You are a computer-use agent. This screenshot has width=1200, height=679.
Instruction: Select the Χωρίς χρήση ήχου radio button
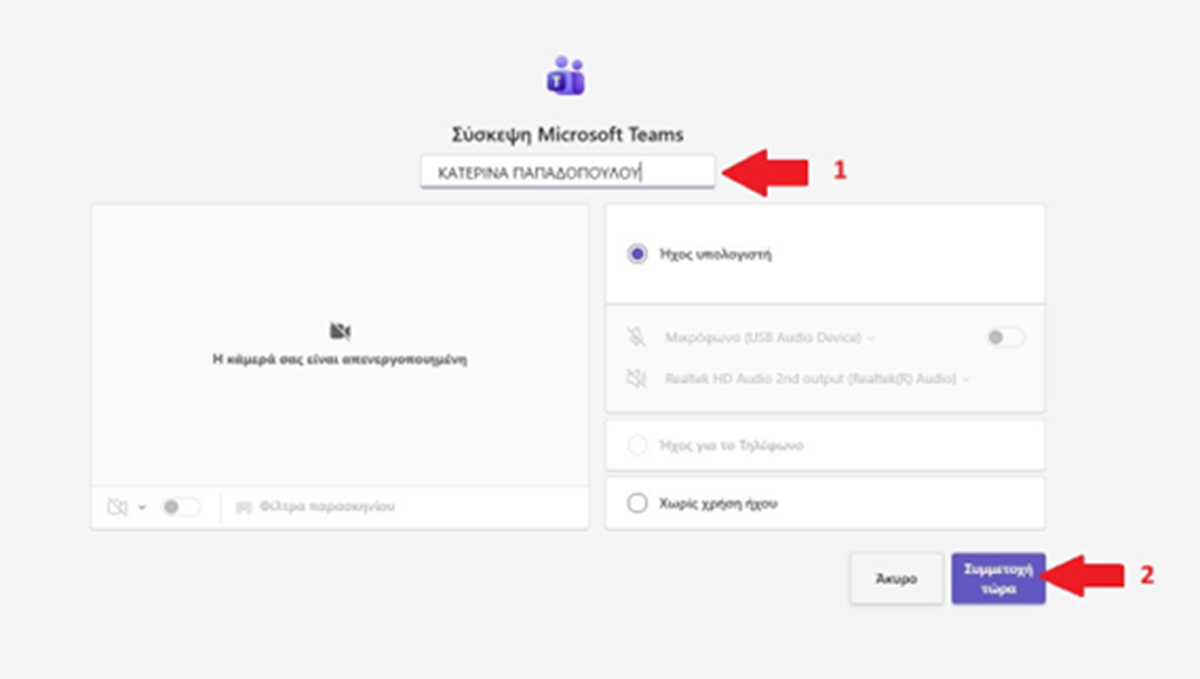click(x=637, y=503)
